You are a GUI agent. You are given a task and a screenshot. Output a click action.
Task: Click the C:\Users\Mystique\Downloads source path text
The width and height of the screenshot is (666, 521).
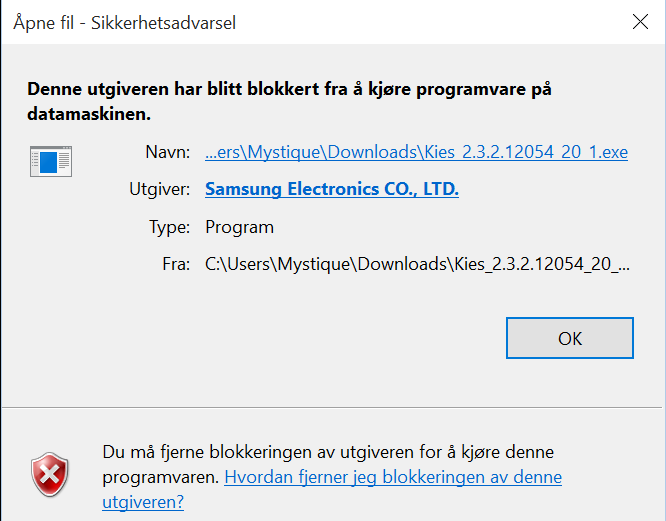pyautogui.click(x=417, y=264)
